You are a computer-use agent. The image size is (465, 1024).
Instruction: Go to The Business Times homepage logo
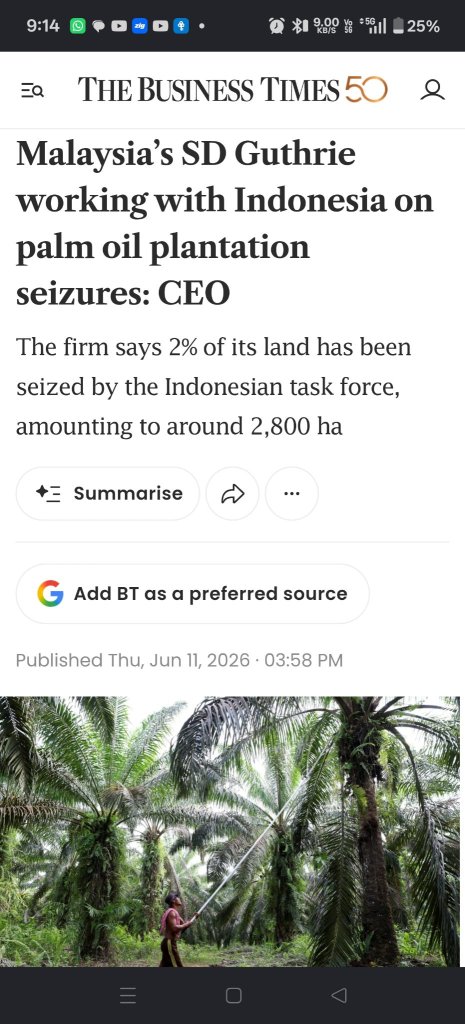(208, 90)
